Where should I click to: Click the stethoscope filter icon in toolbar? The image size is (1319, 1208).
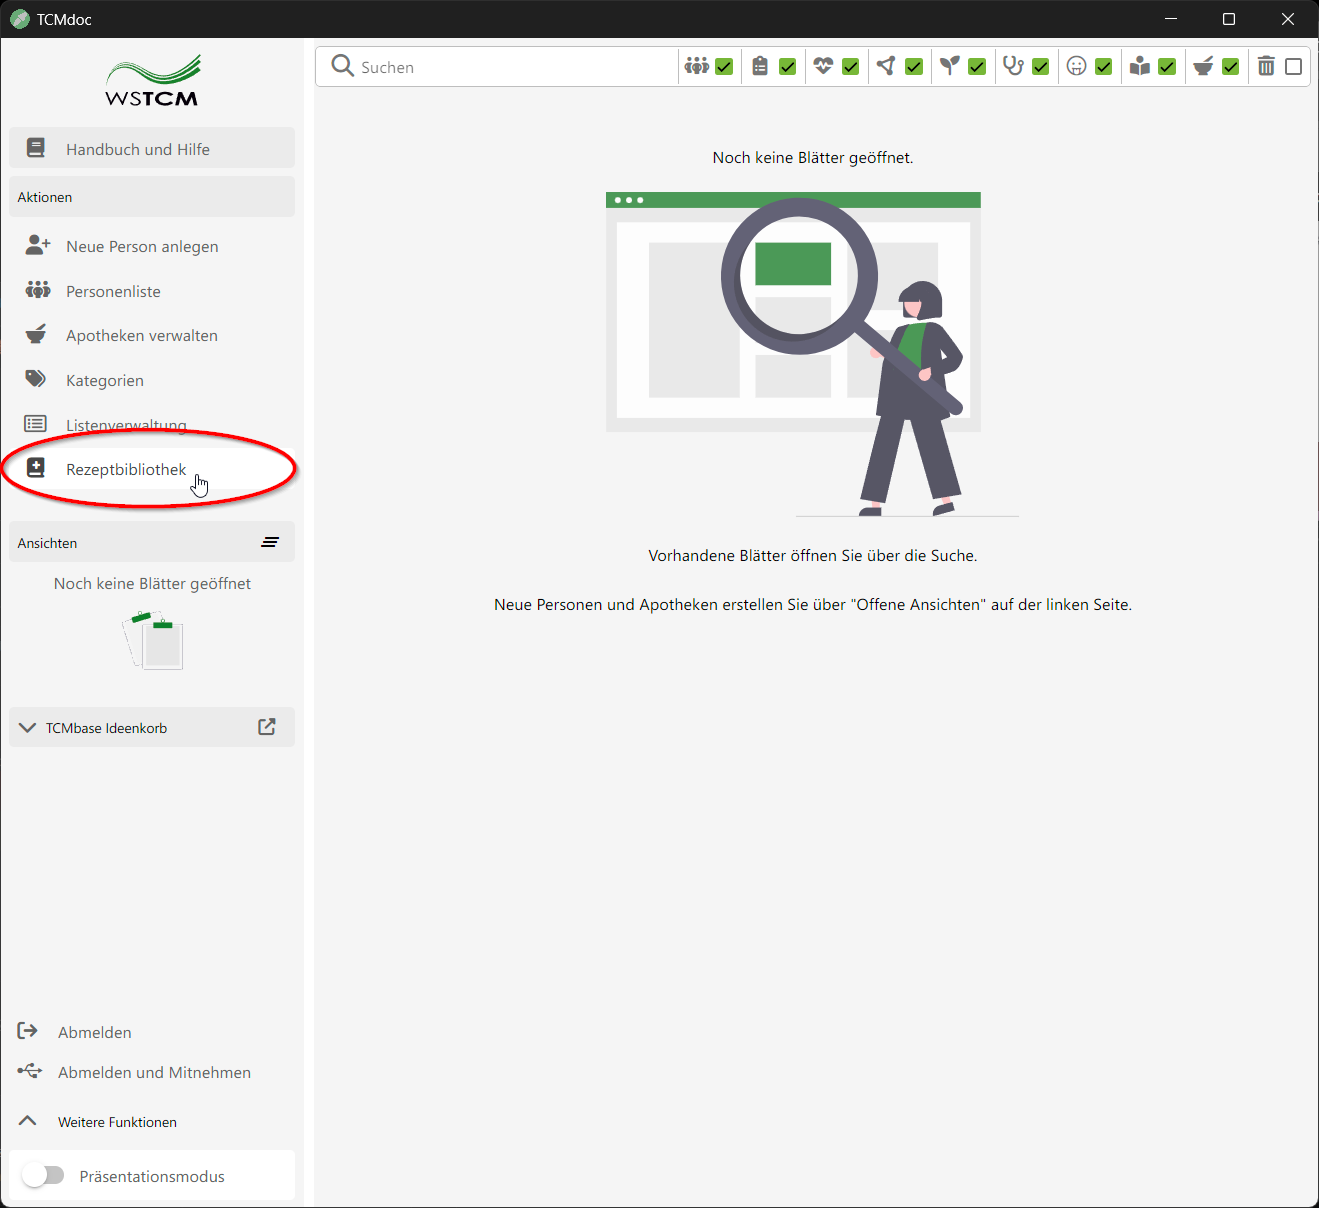(x=1013, y=66)
